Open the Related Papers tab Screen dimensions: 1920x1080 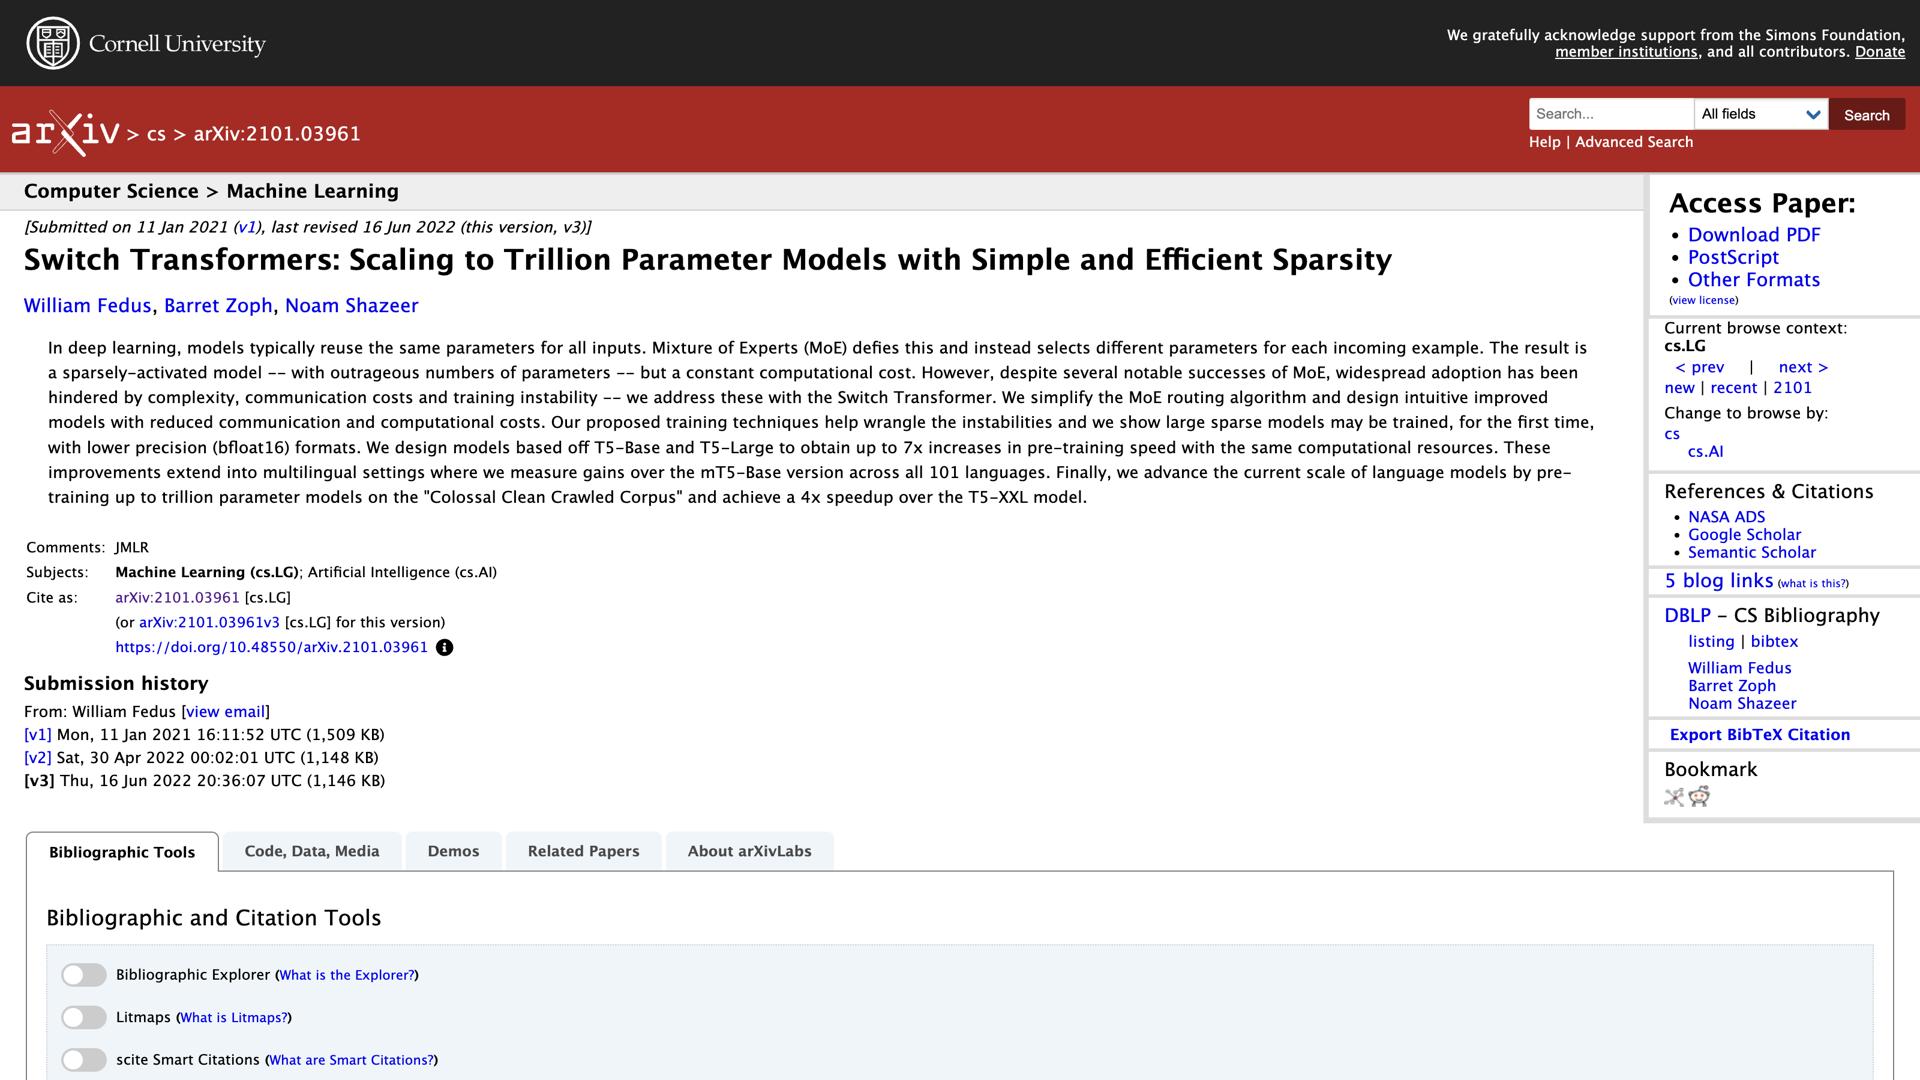click(583, 851)
